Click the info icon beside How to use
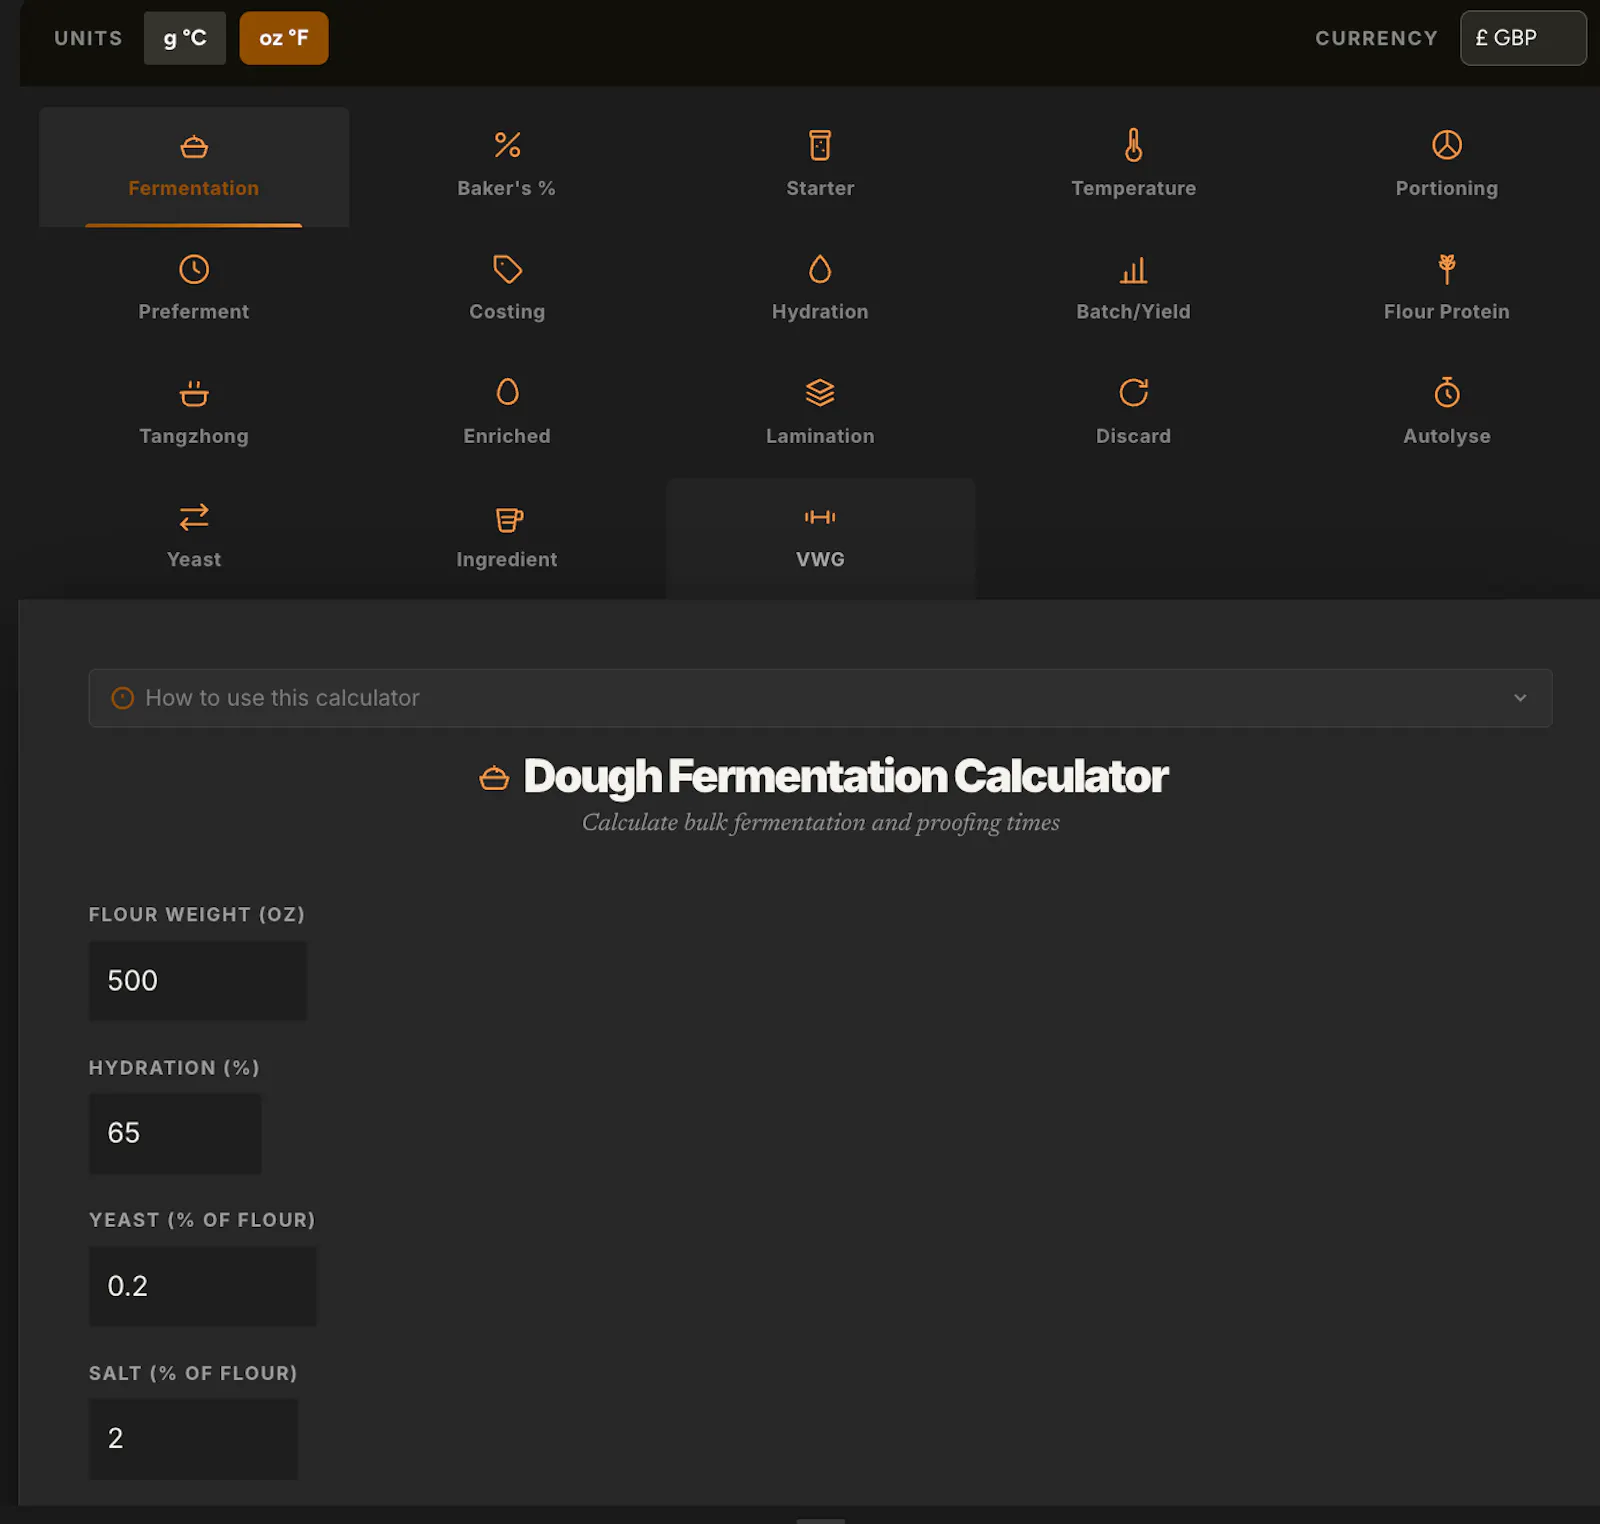 click(x=123, y=698)
